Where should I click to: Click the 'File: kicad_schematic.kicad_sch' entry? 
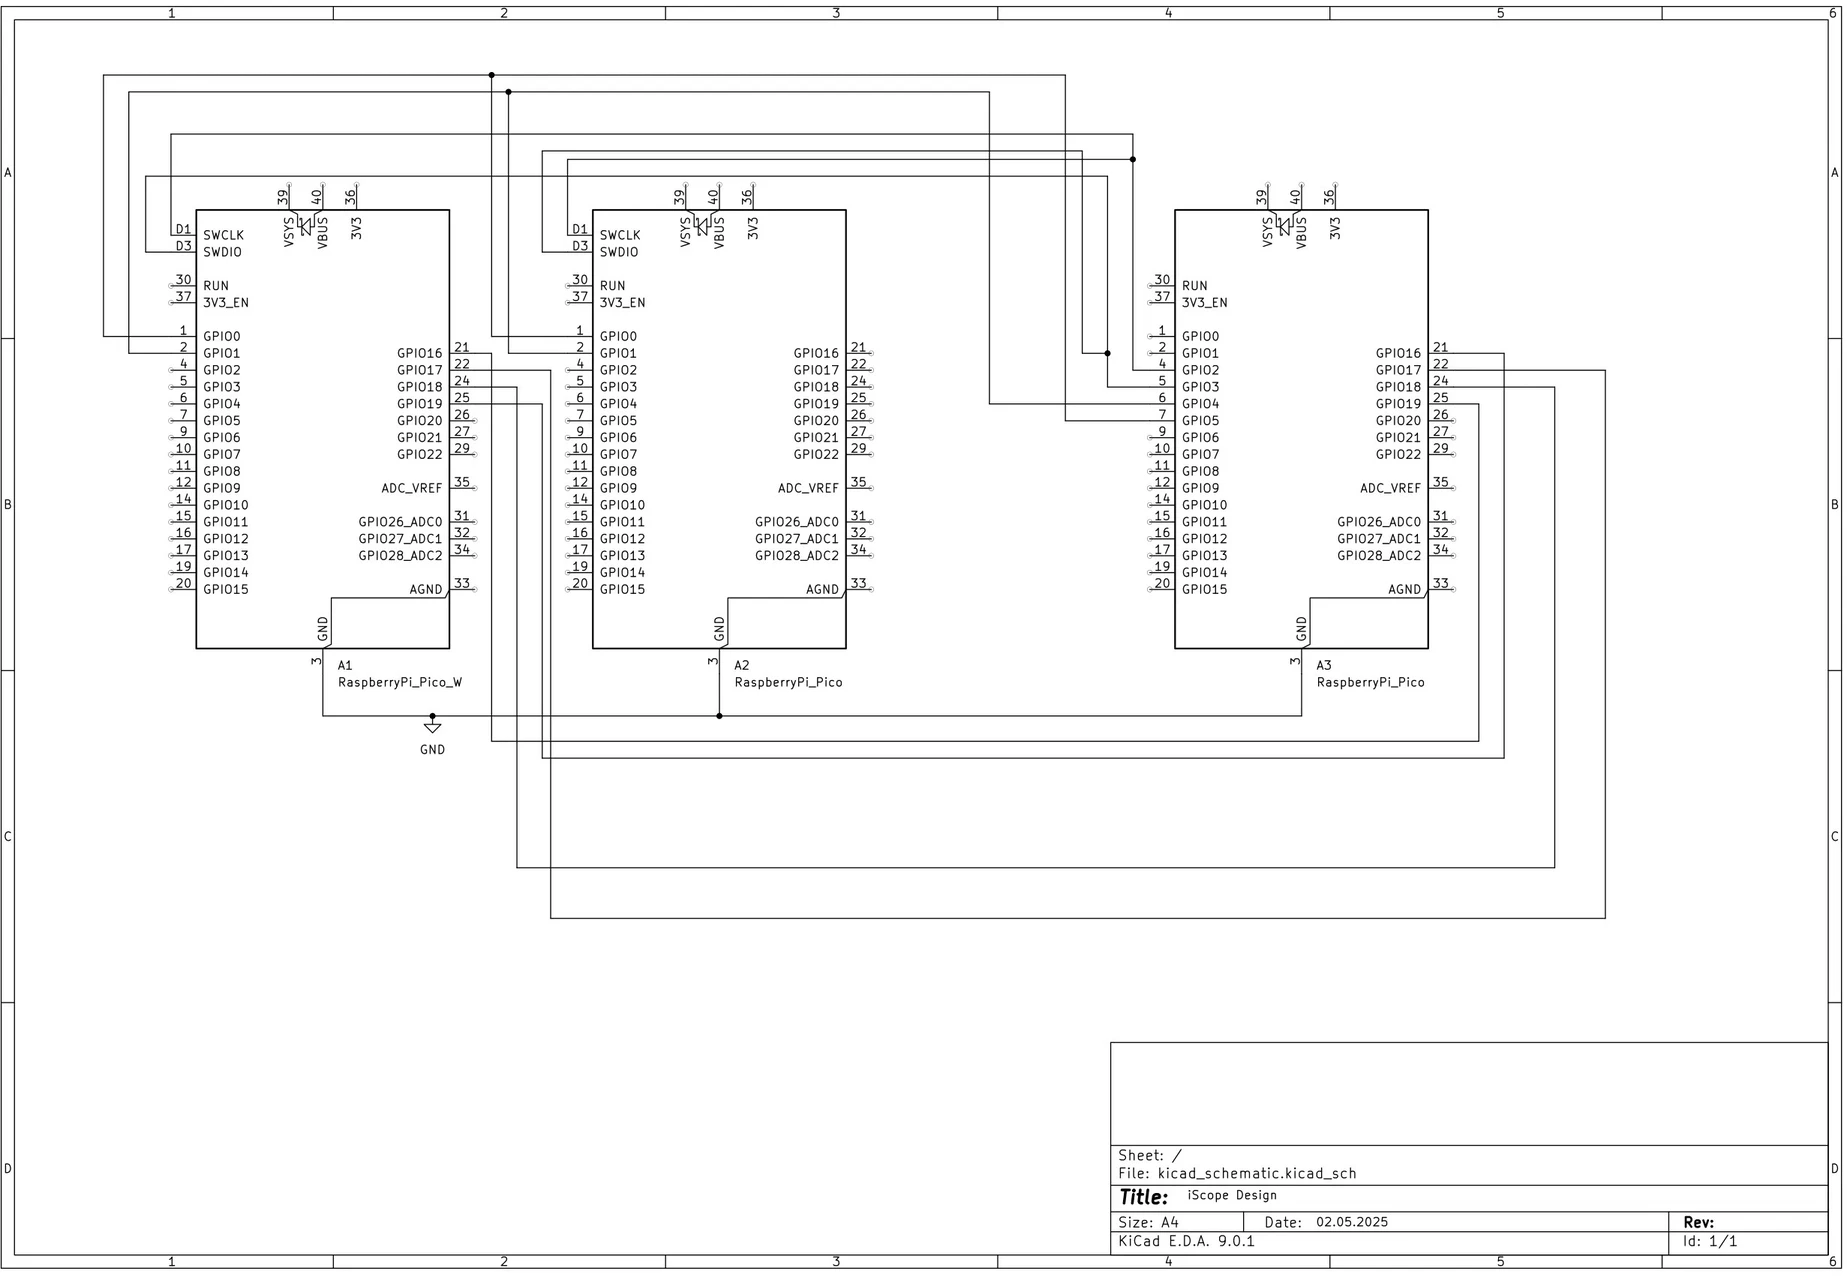coord(1238,1175)
